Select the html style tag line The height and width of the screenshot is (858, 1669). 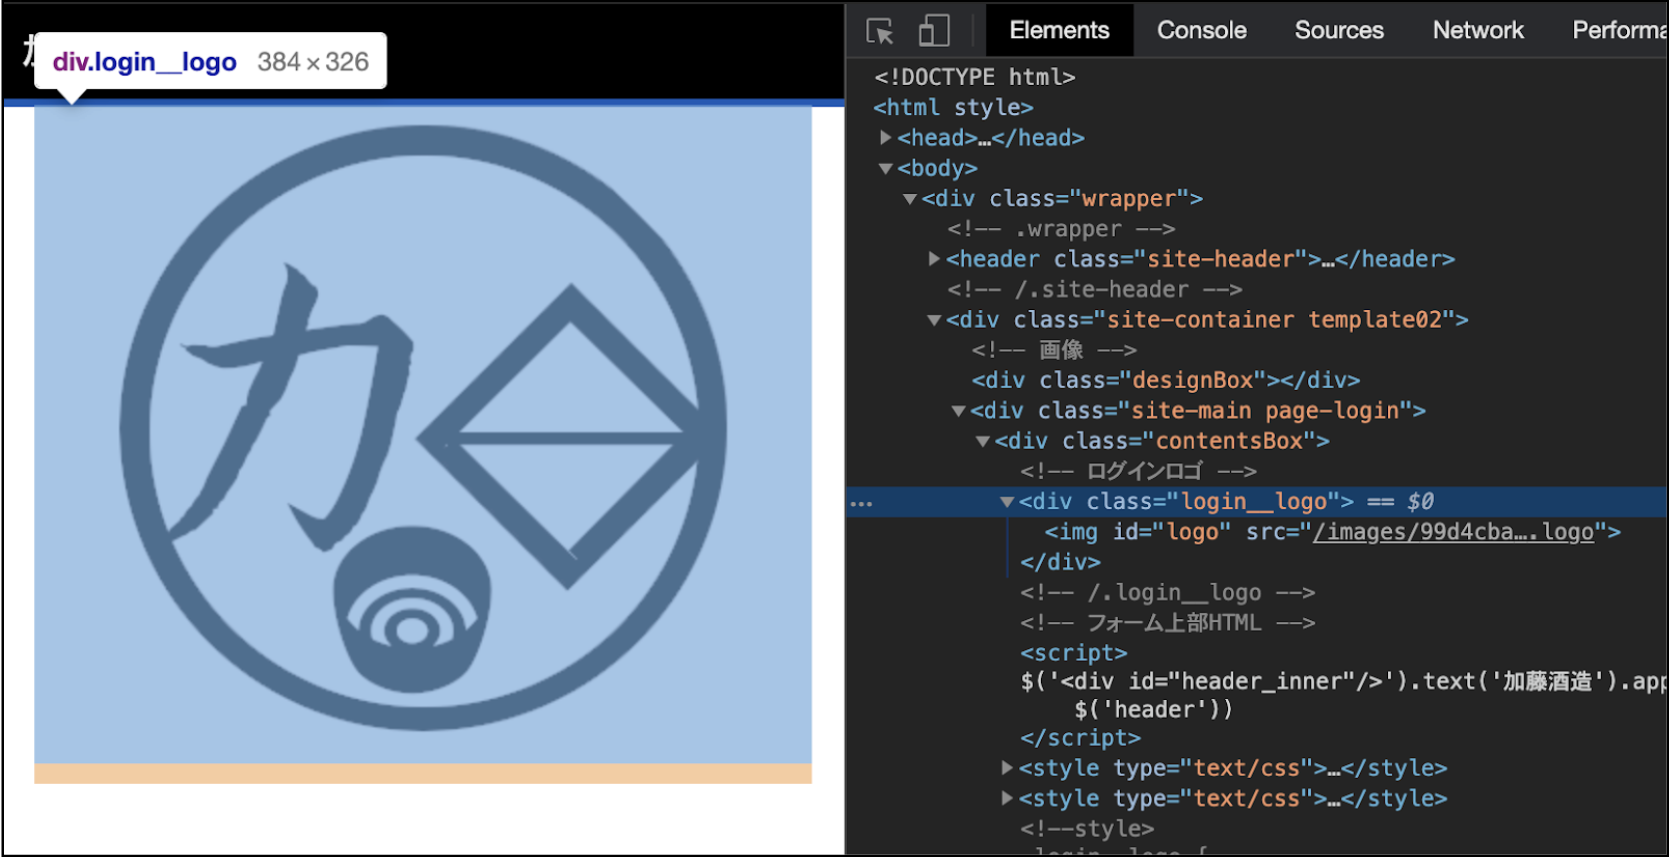coord(953,107)
